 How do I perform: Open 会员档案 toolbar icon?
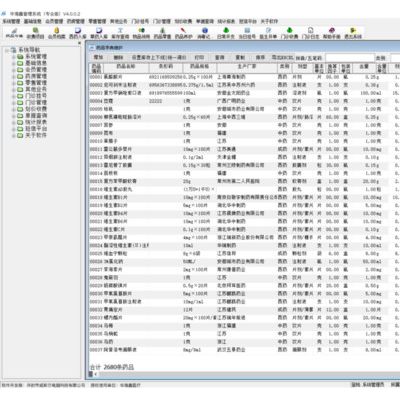coord(56,33)
